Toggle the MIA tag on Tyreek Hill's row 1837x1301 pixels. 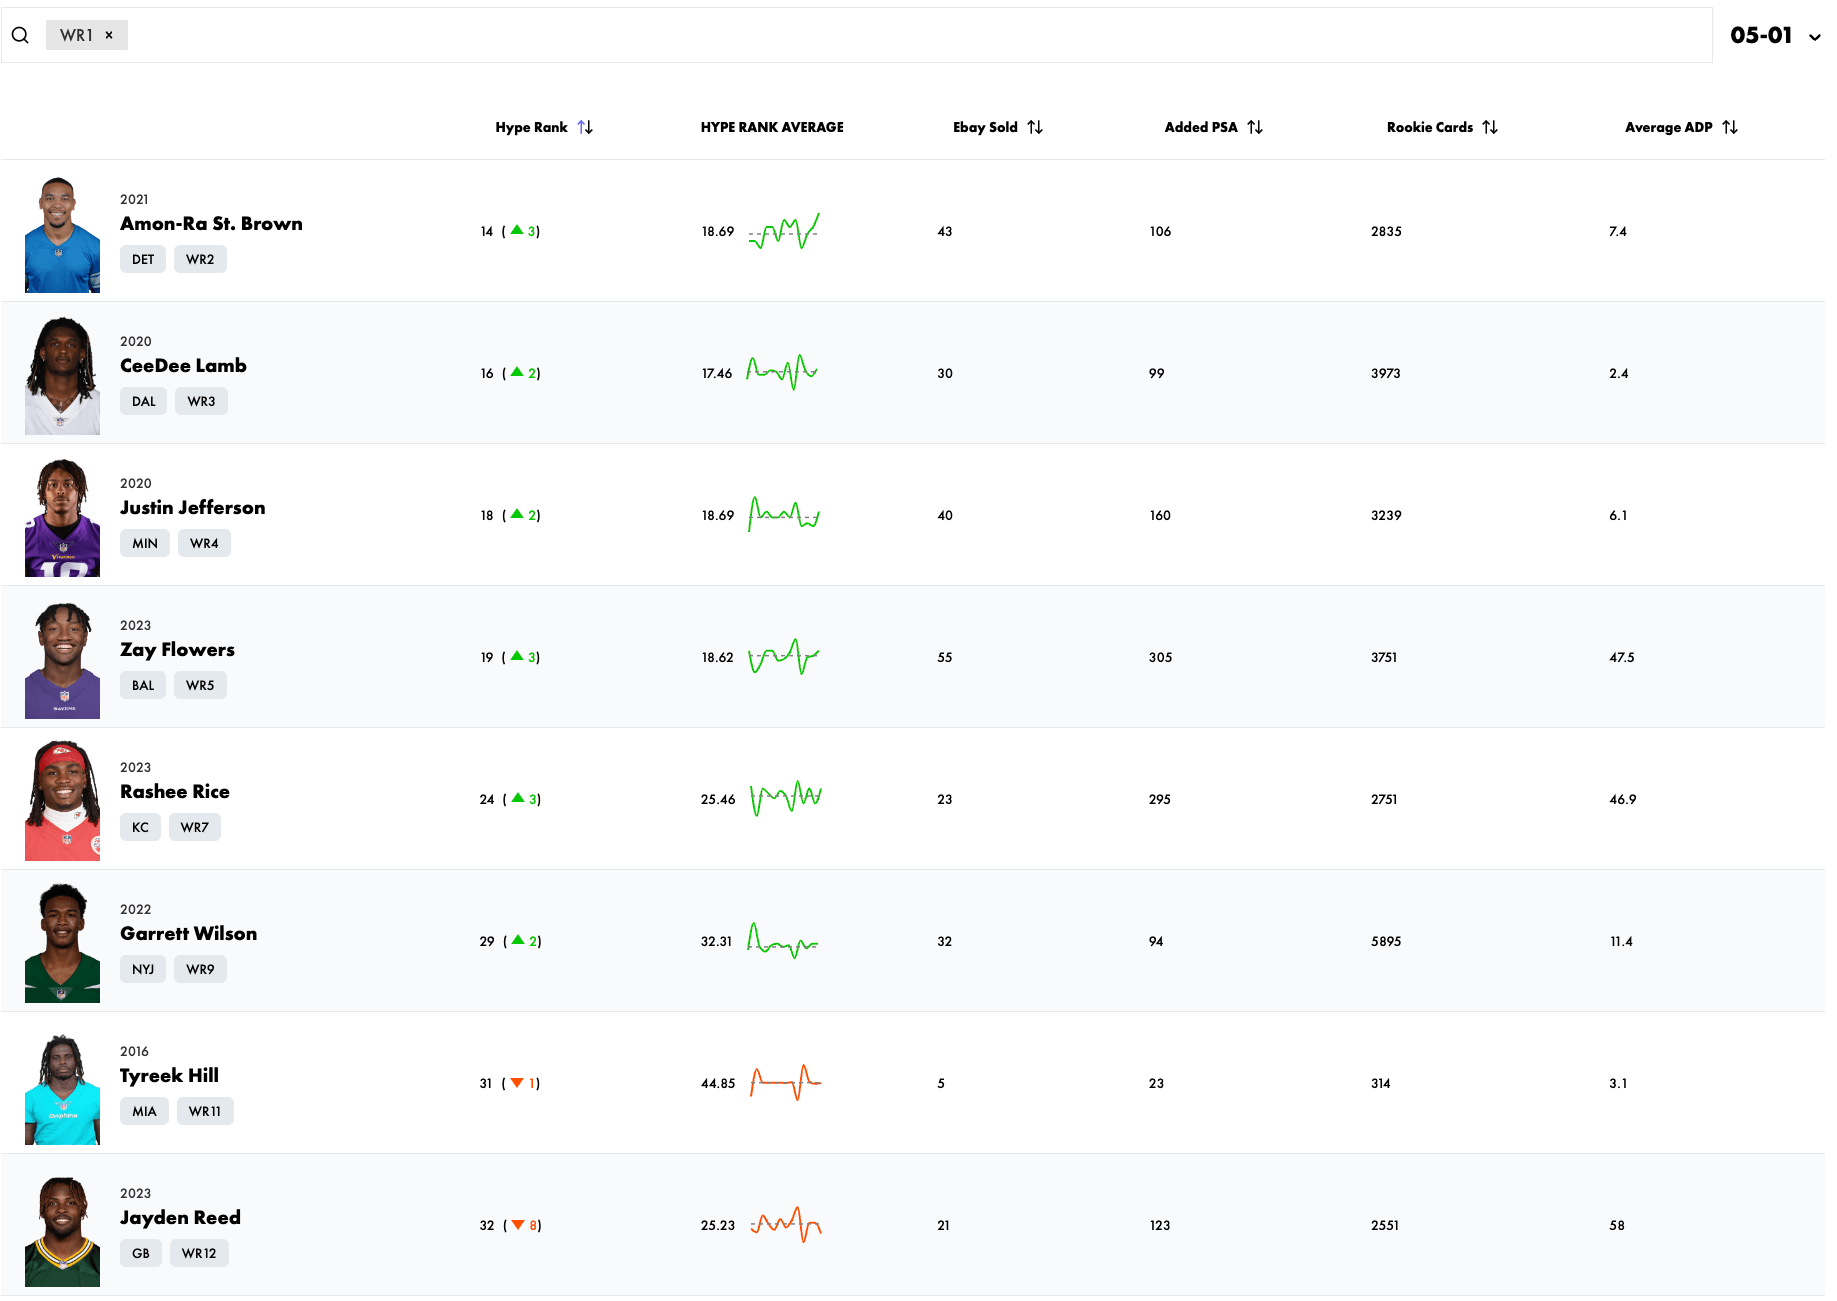tap(144, 1110)
